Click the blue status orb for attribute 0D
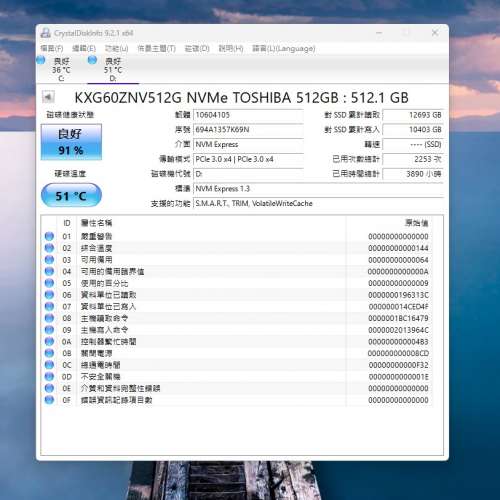Viewport: 500px width, 500px height. 49,376
